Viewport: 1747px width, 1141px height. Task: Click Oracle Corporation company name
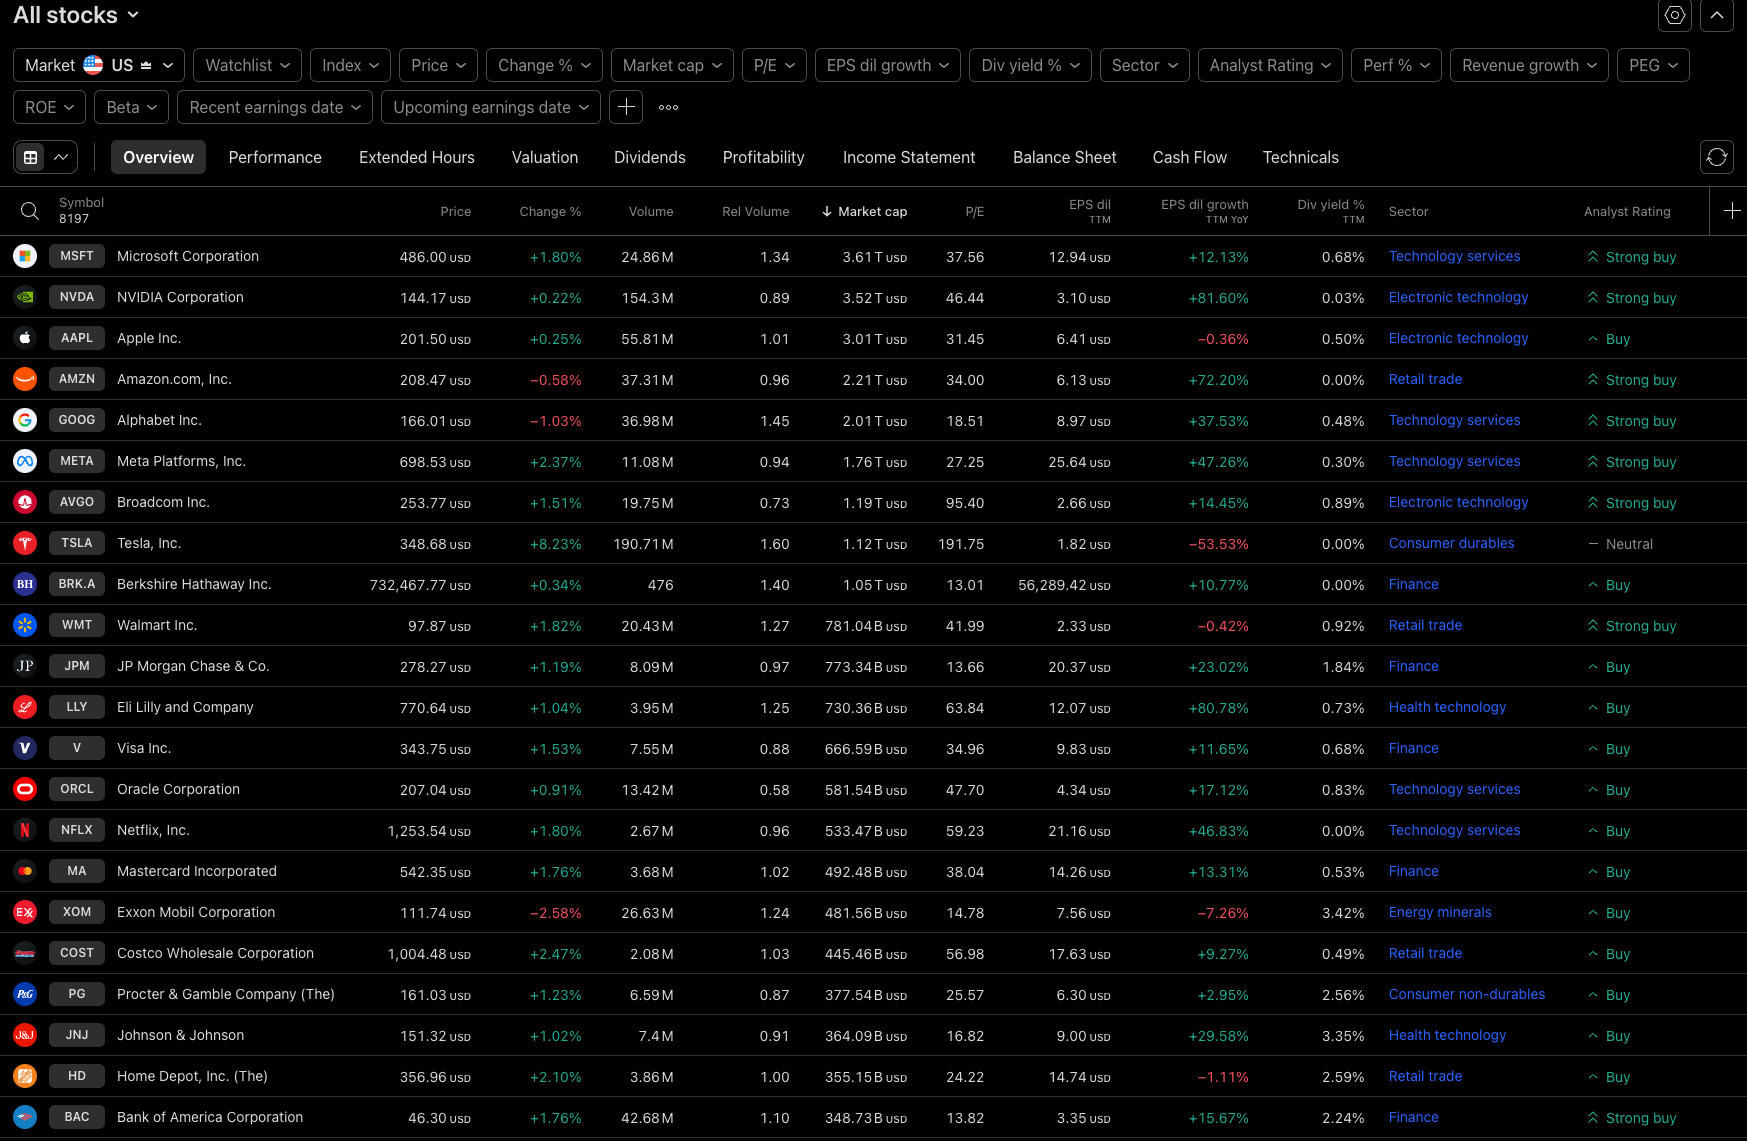178,790
